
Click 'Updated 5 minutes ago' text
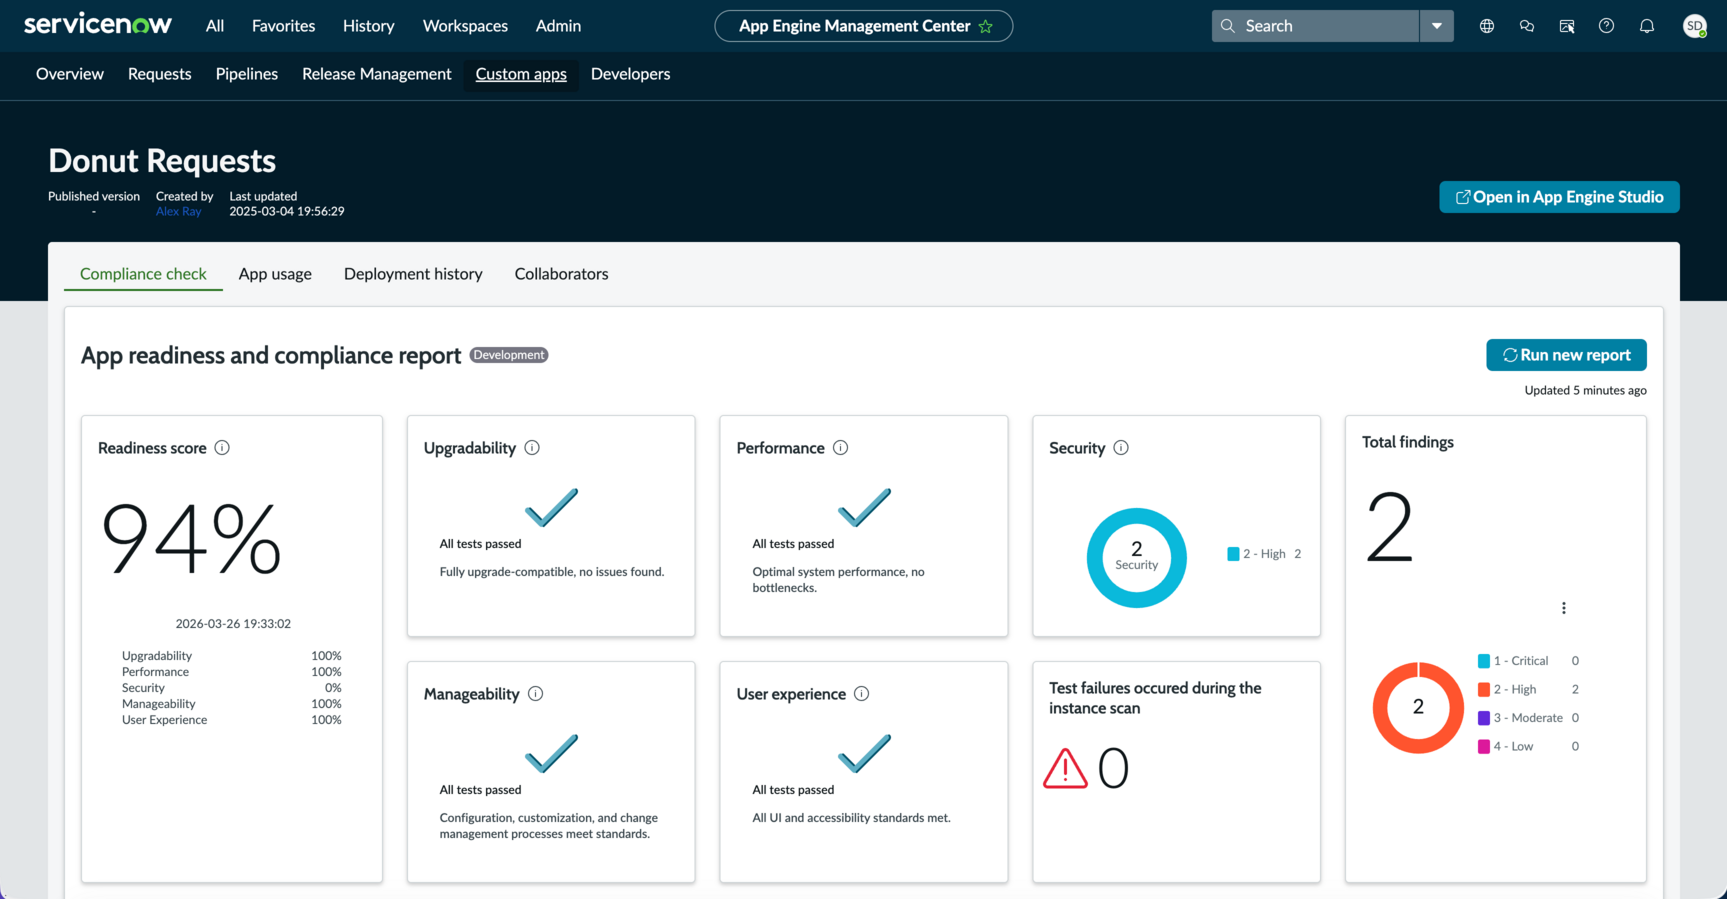pos(1585,391)
